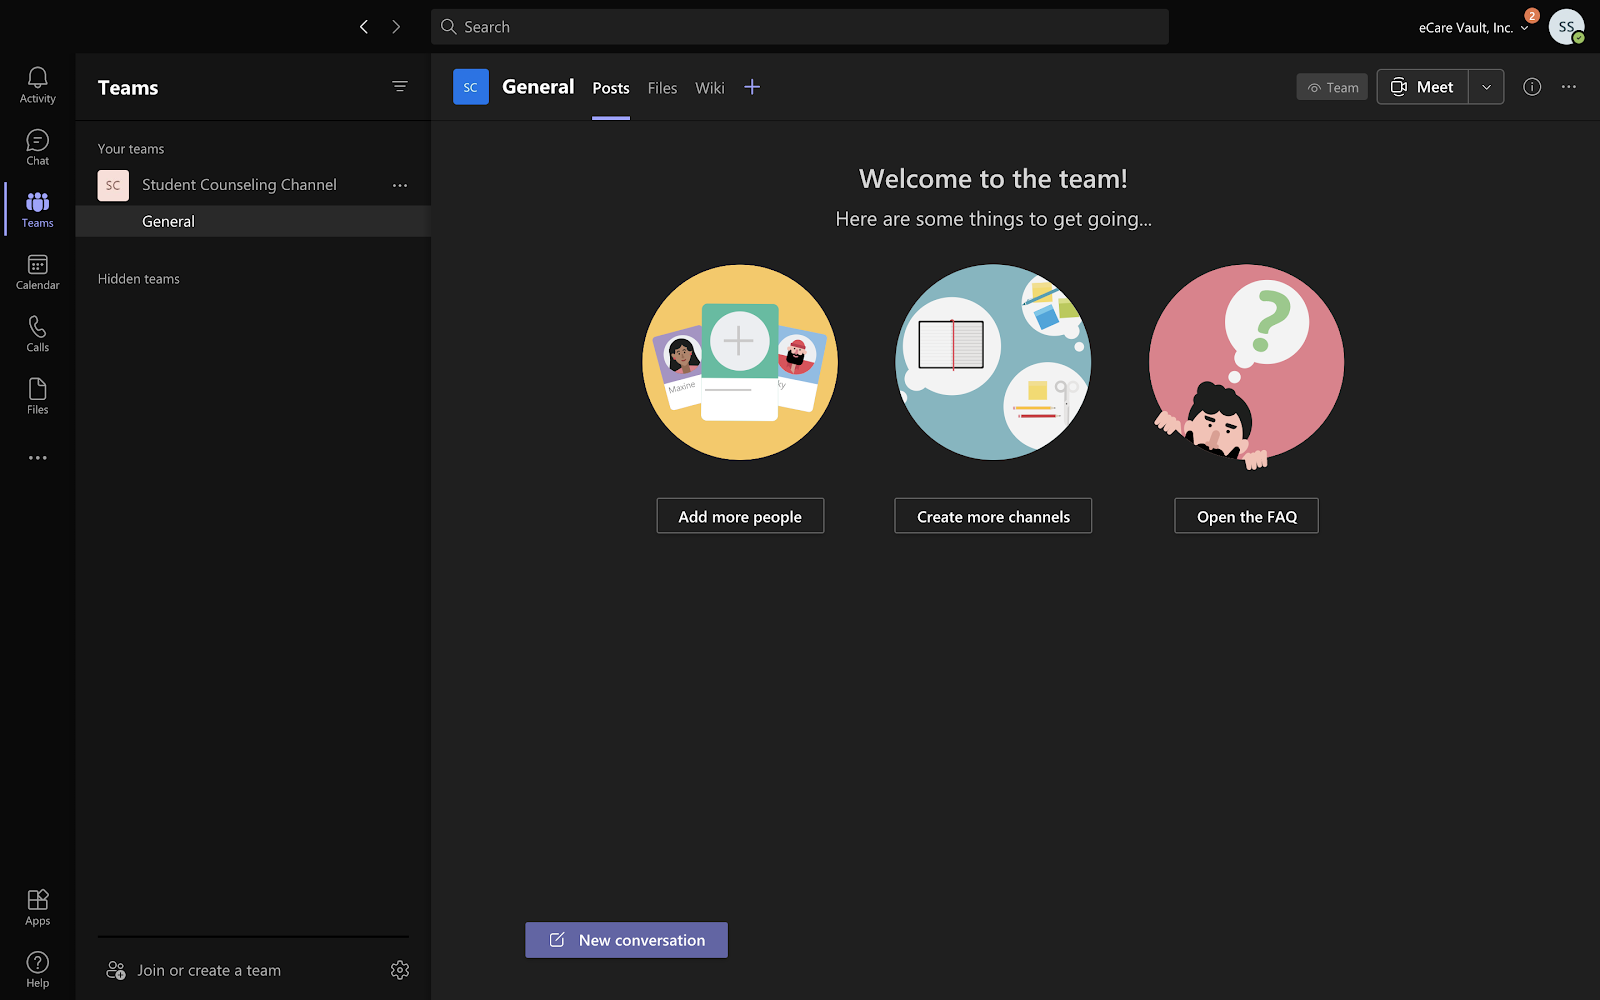Open the Apps store icon
This screenshot has height=1000, width=1600.
(37, 907)
